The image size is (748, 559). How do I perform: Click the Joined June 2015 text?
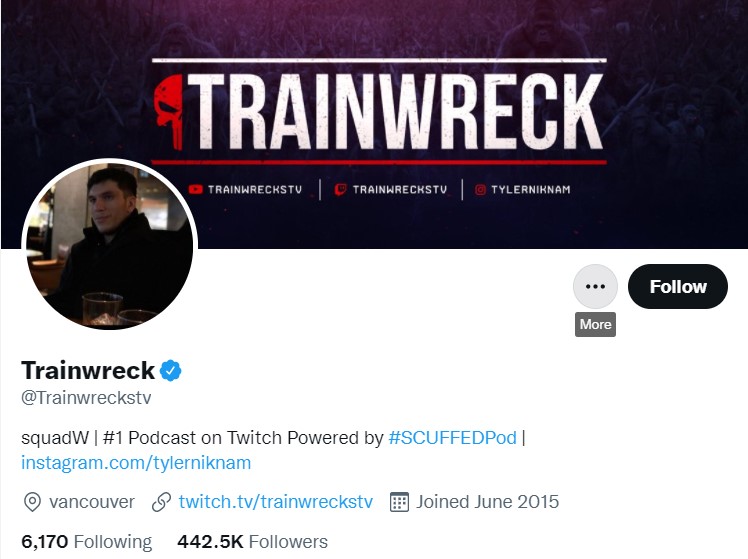point(487,502)
